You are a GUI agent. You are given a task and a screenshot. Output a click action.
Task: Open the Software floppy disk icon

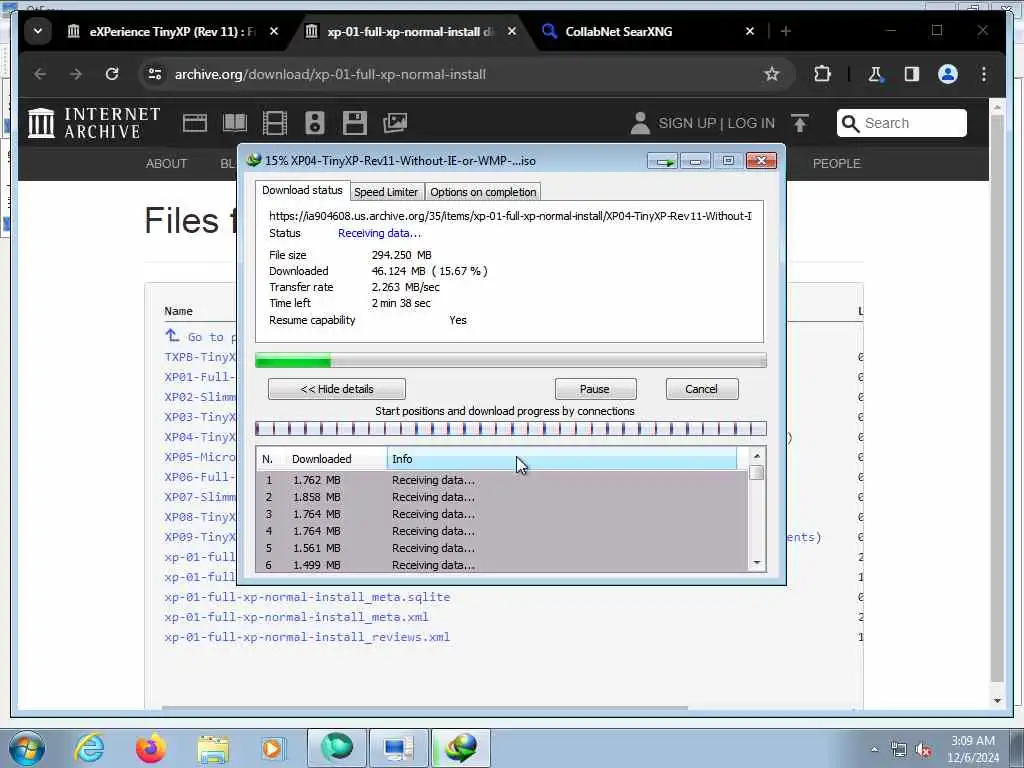pos(355,123)
